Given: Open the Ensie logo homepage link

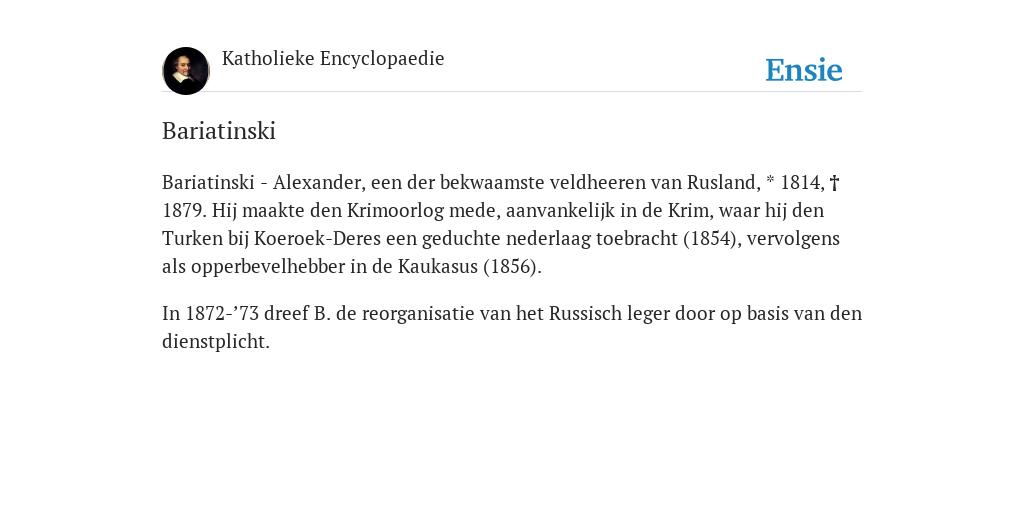Looking at the screenshot, I should [x=803, y=70].
